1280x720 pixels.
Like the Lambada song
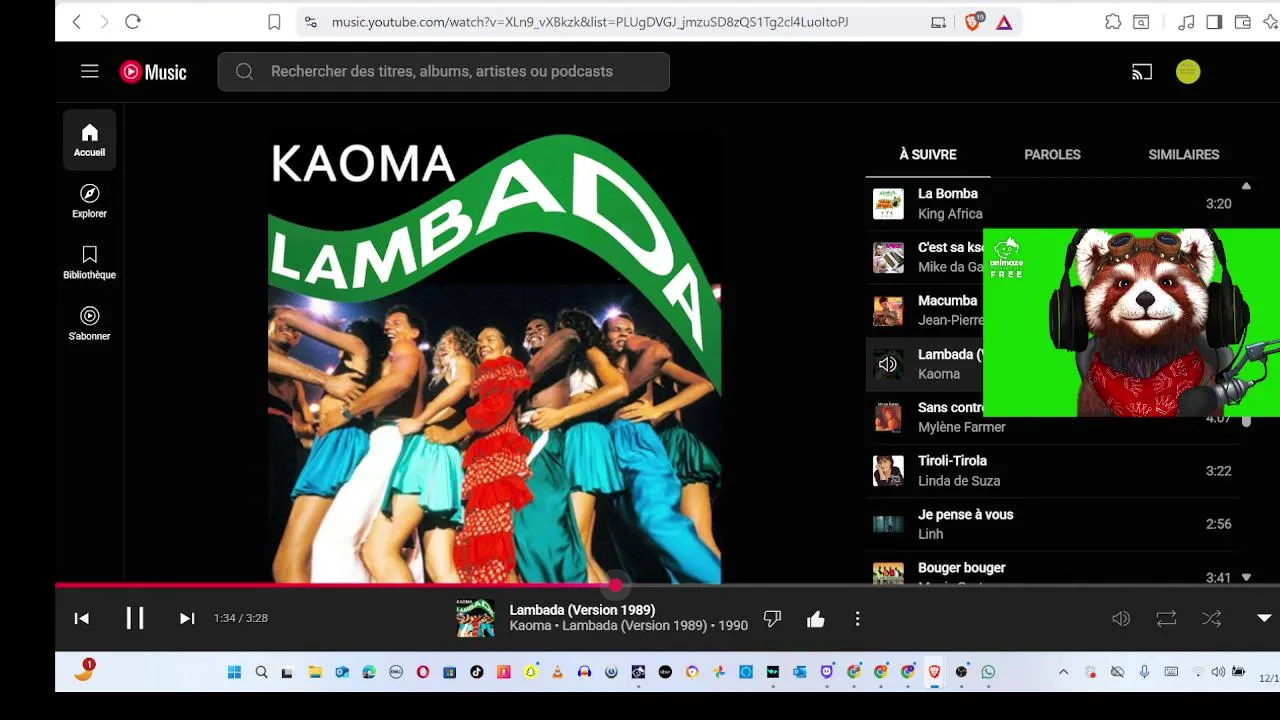tap(816, 619)
